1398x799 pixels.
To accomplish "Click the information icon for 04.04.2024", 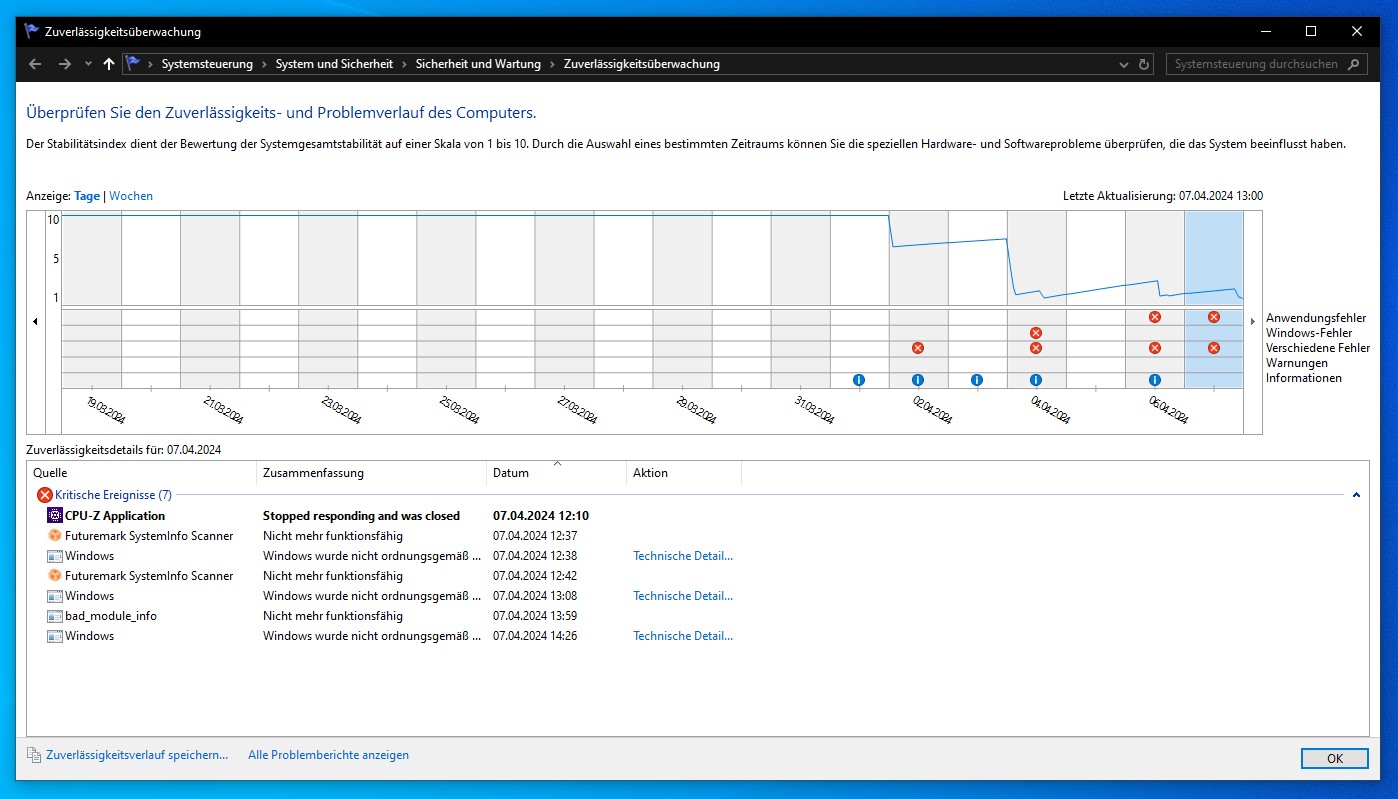I will [x=1036, y=380].
